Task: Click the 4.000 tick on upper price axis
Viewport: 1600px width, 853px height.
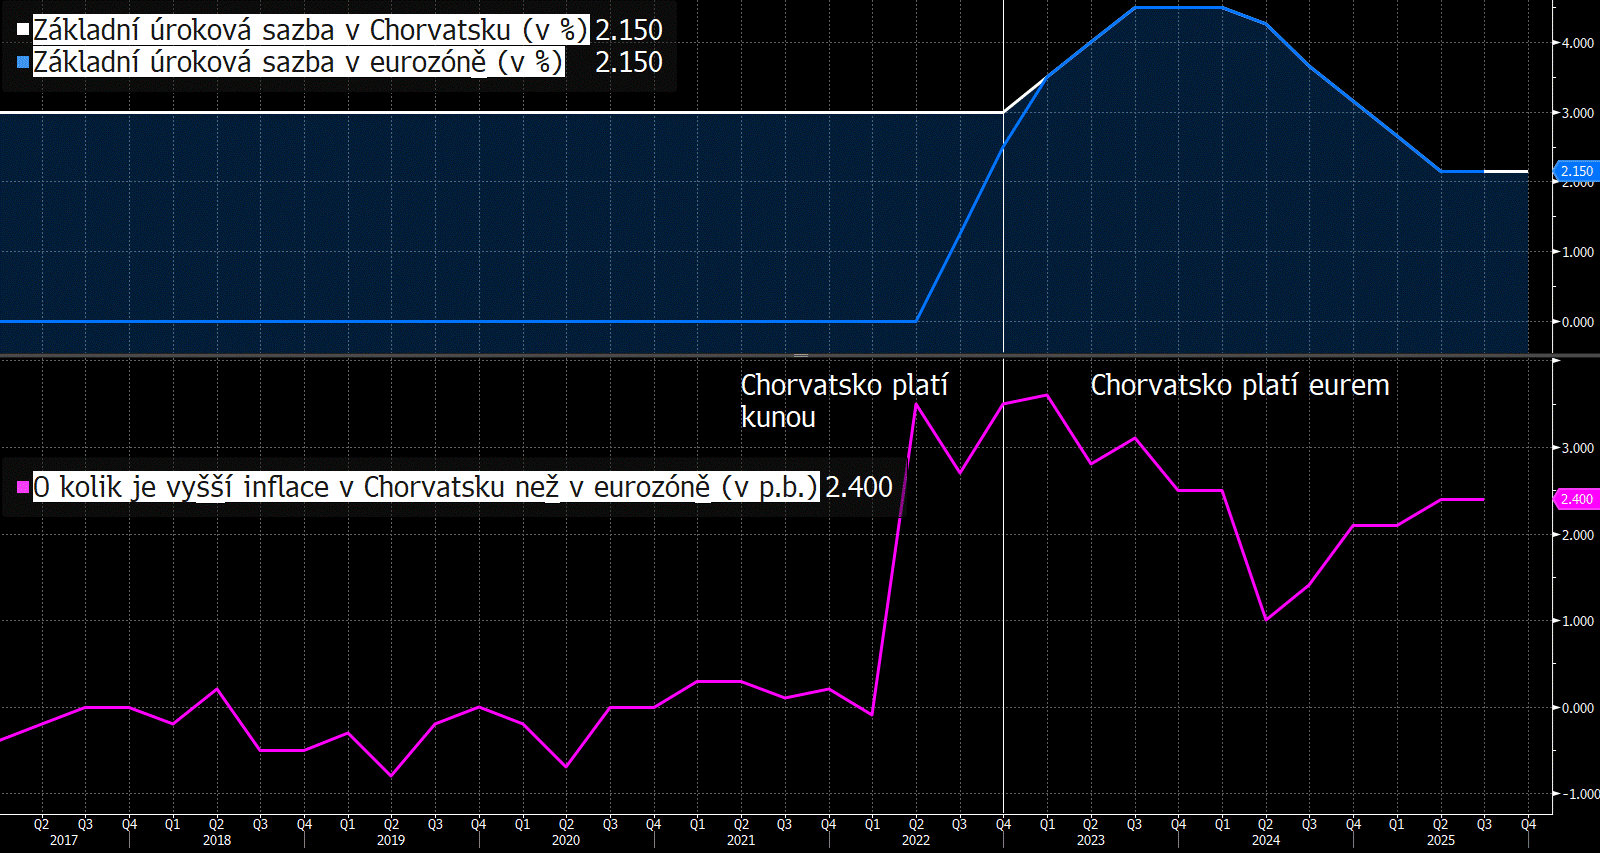Action: tap(1577, 43)
